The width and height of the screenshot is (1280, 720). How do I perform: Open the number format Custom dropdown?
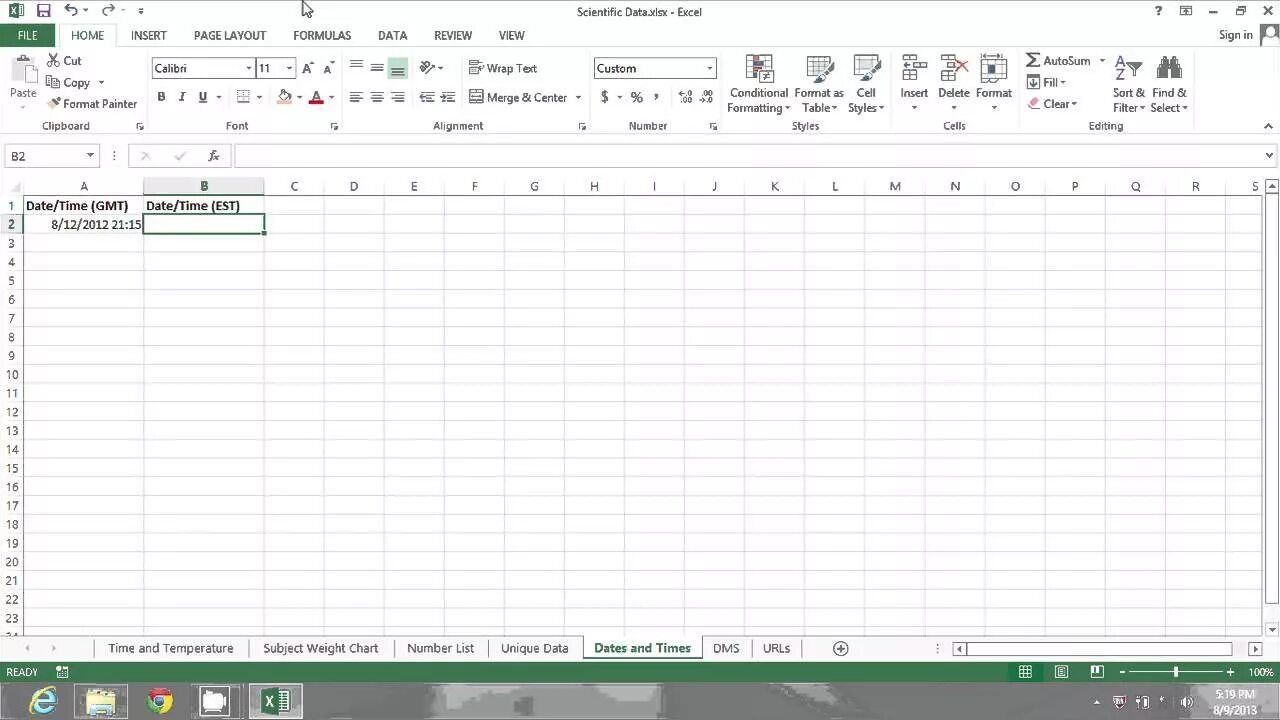coord(710,68)
